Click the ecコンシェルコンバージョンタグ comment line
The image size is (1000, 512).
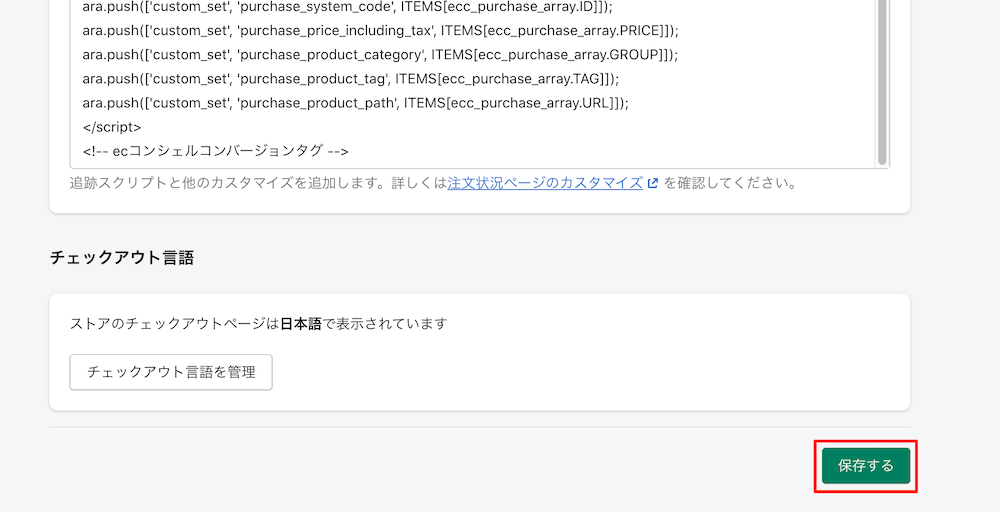pyautogui.click(x=216, y=151)
